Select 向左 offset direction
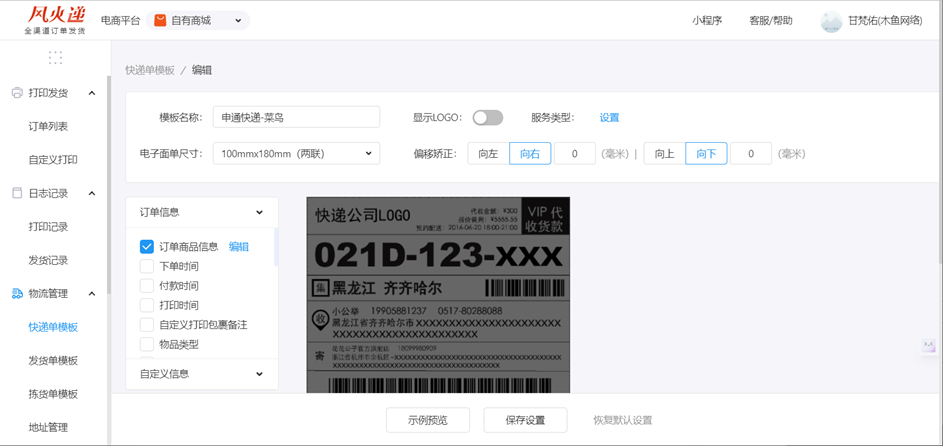The height and width of the screenshot is (446, 943). [488, 154]
